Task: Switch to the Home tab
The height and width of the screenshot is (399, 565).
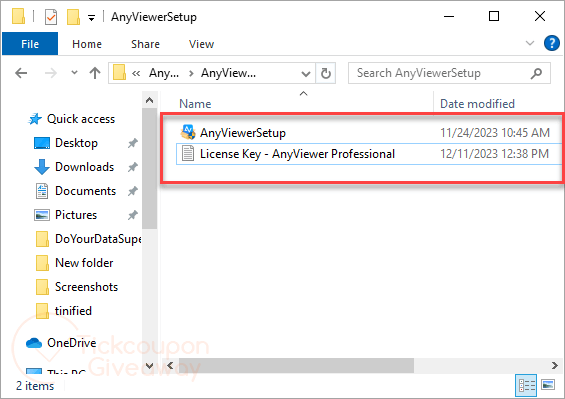Action: coord(87,44)
